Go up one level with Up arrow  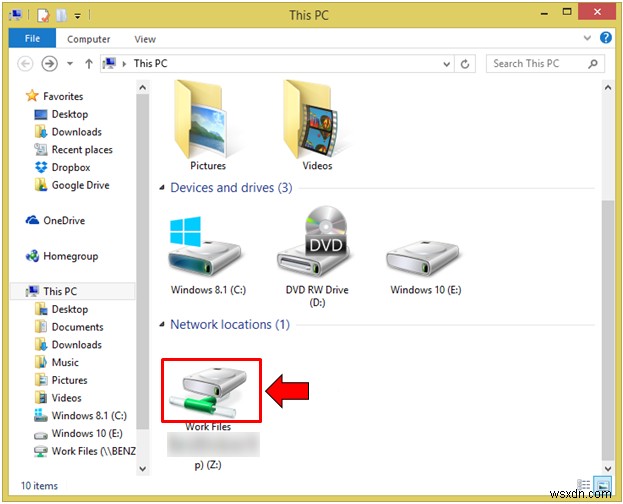(89, 64)
